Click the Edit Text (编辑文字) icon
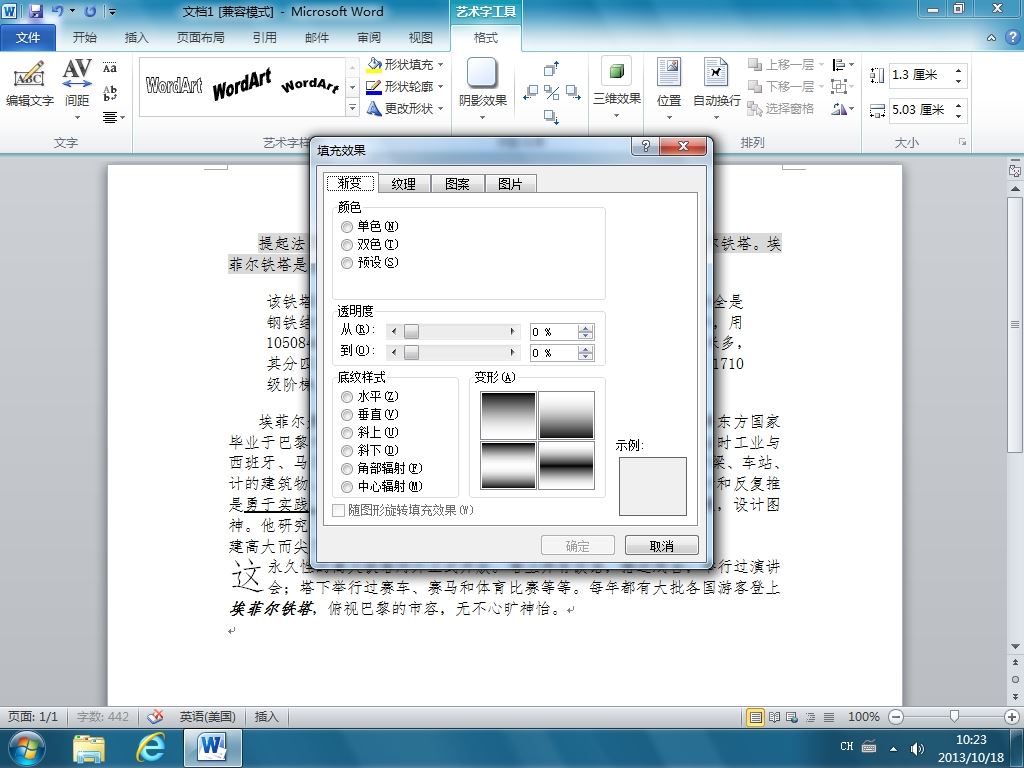 click(29, 84)
